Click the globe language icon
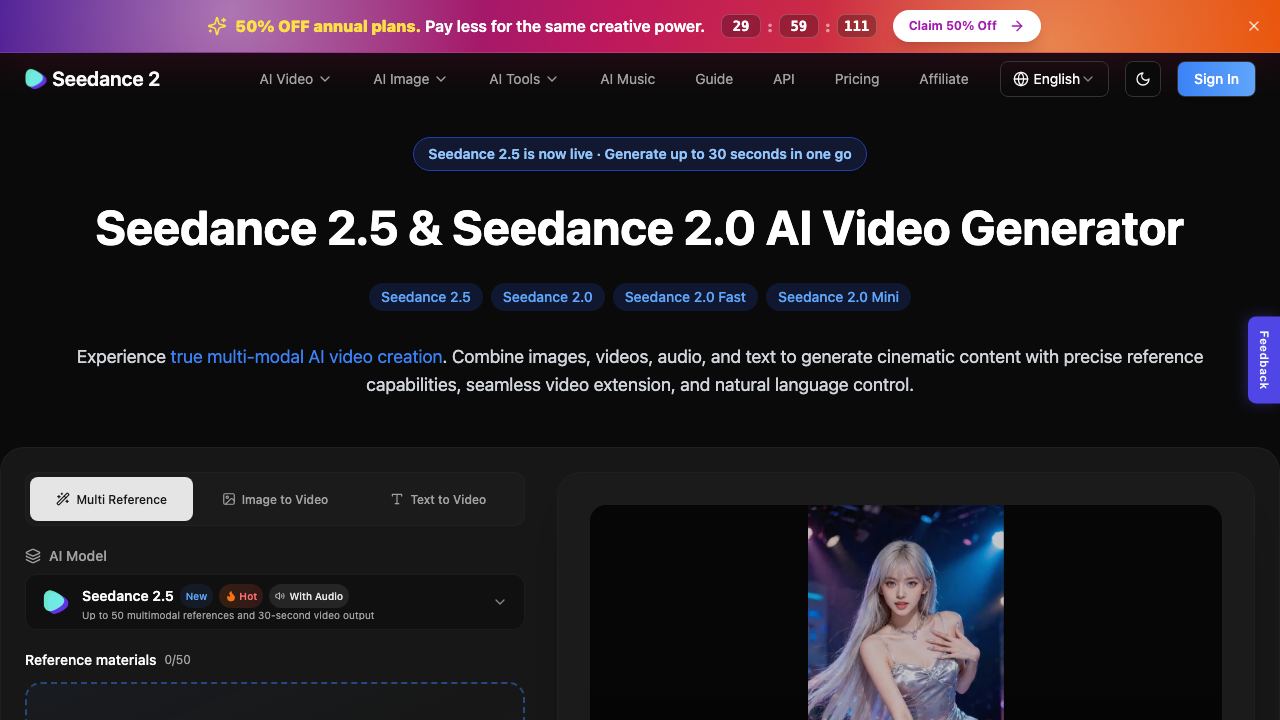Image resolution: width=1280 pixels, height=720 pixels. [x=1021, y=79]
